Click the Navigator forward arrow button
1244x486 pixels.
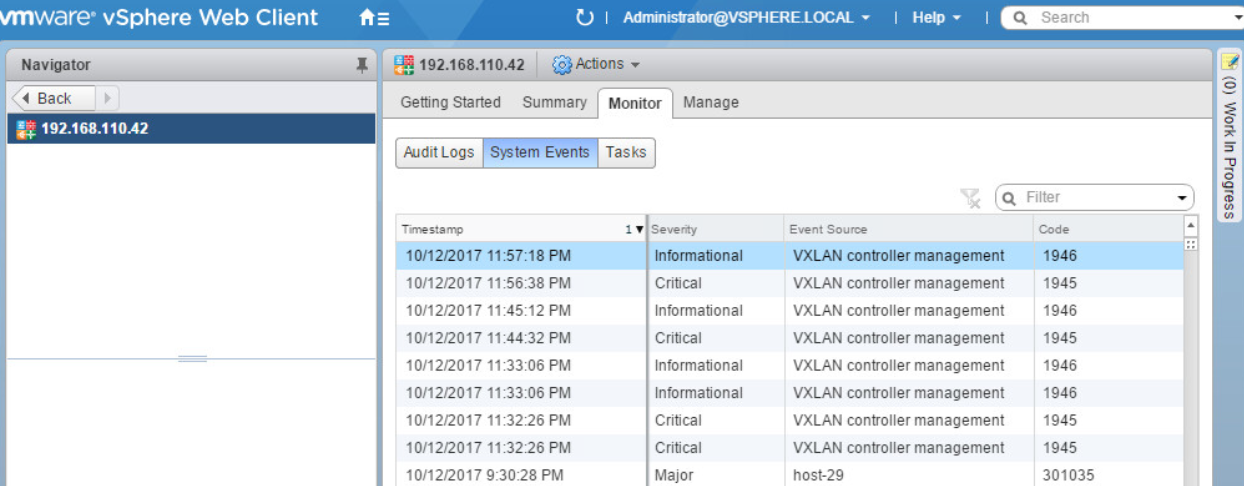pos(107,98)
